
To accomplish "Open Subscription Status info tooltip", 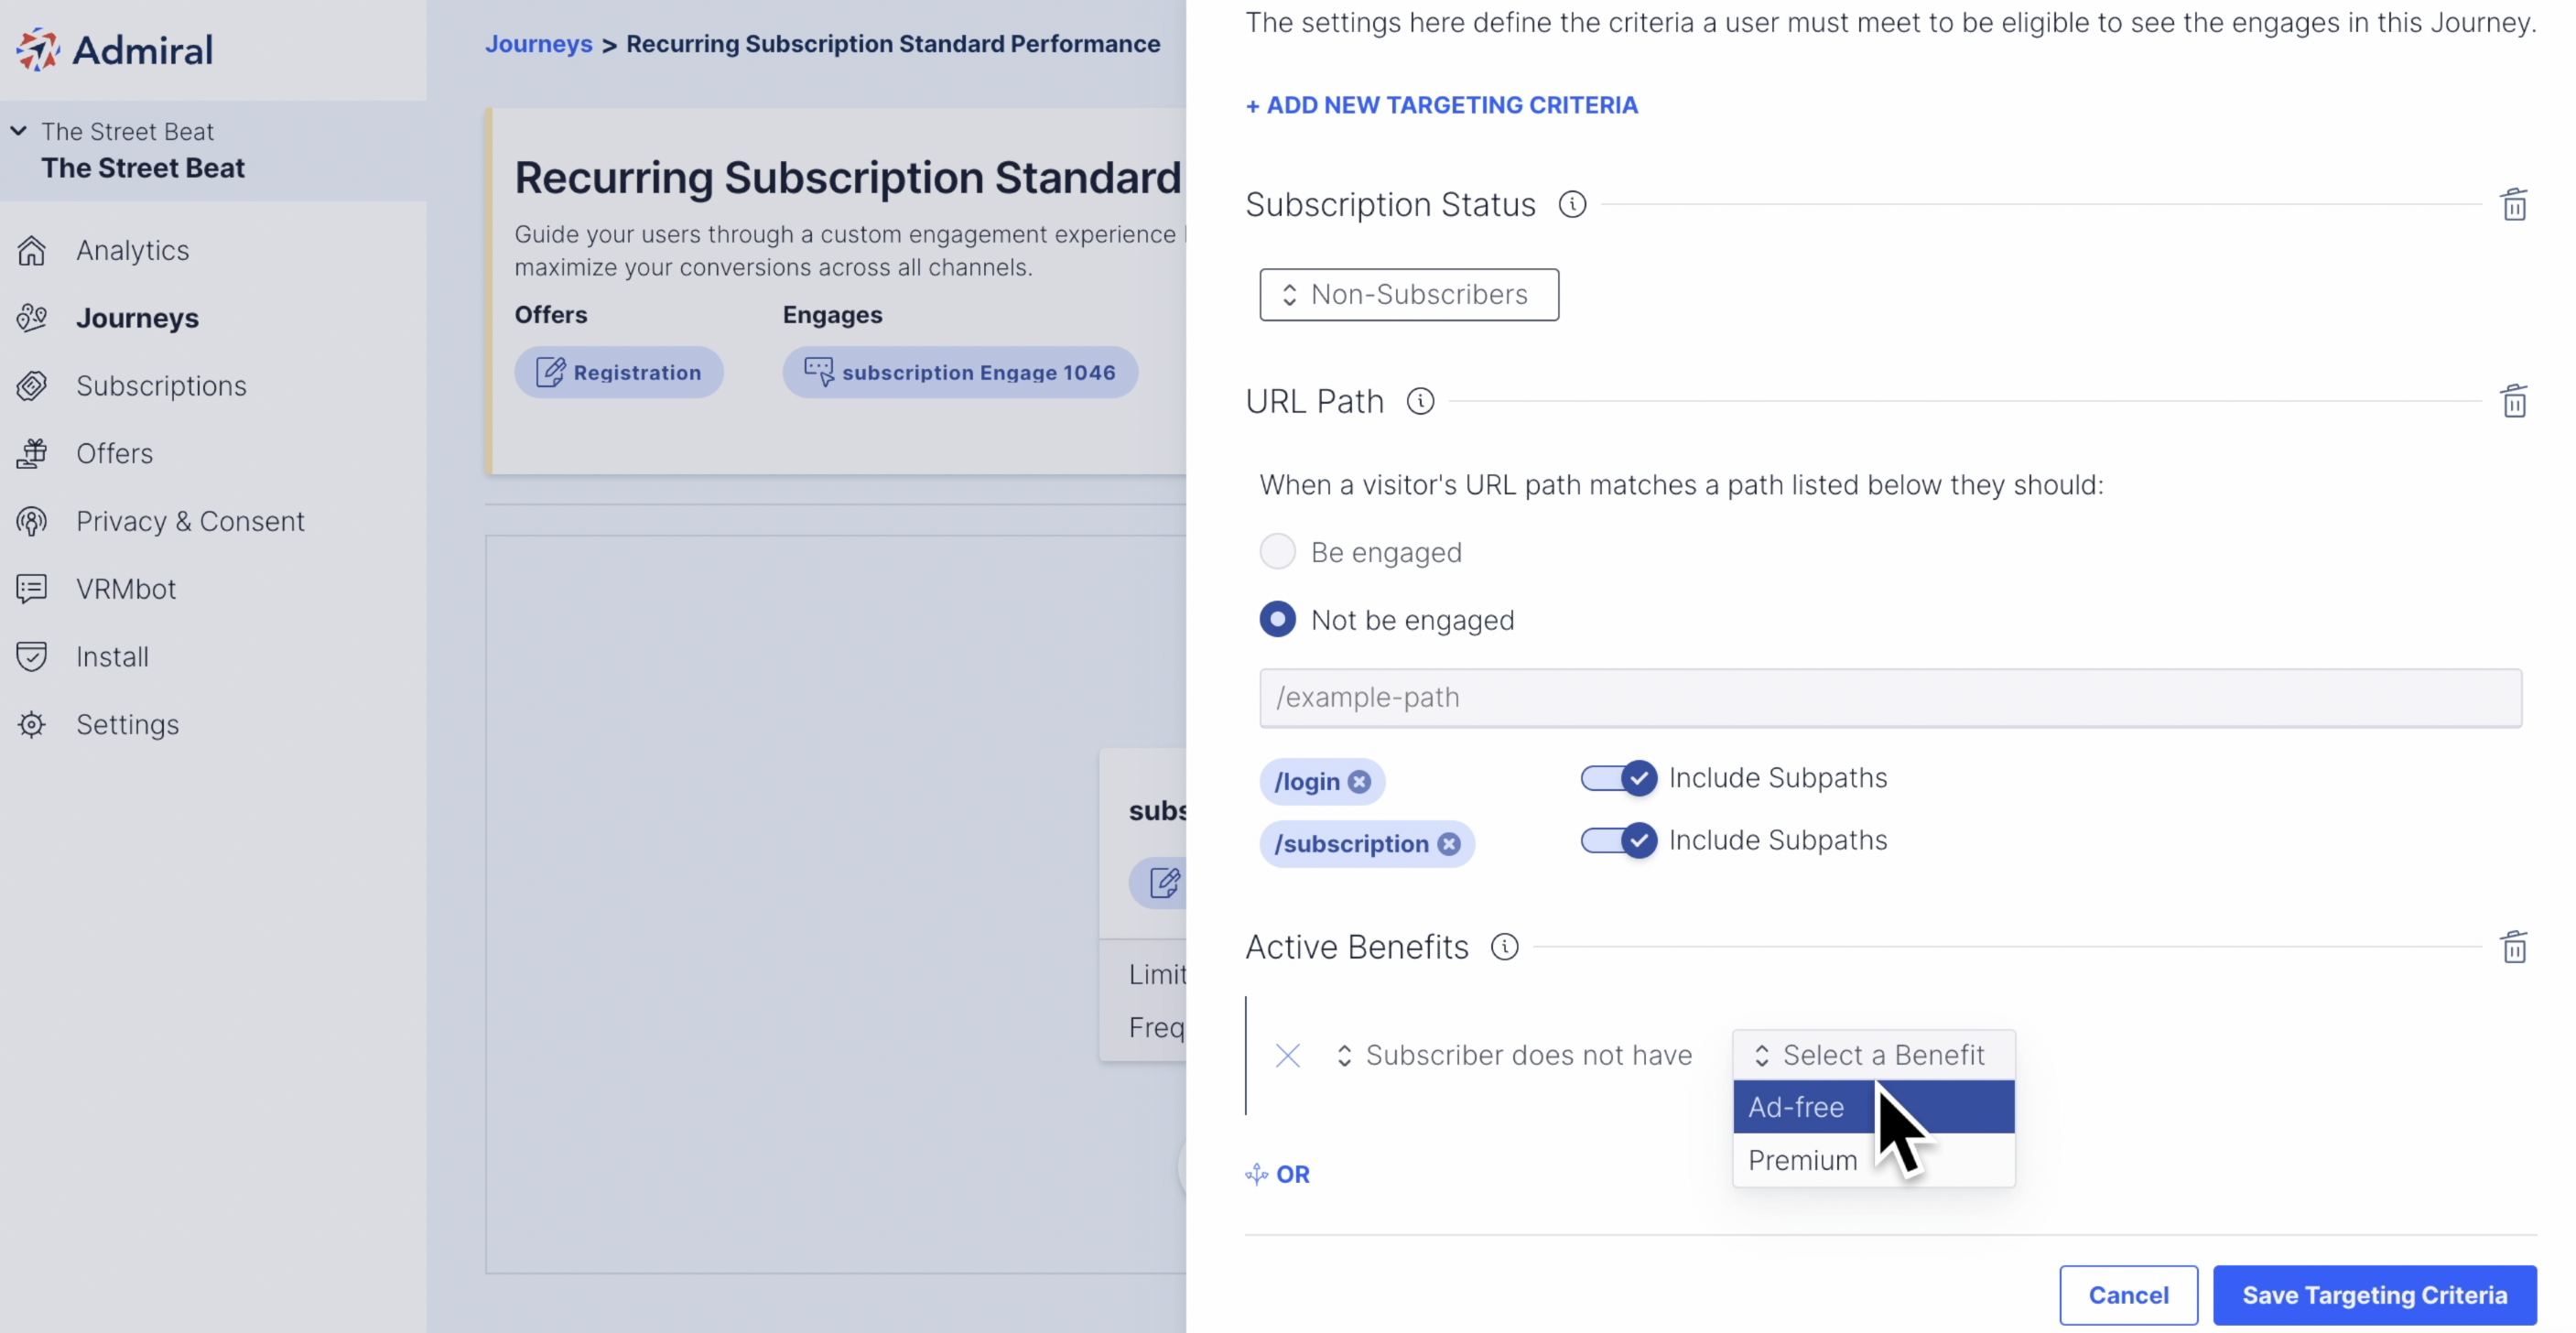I will [1572, 204].
